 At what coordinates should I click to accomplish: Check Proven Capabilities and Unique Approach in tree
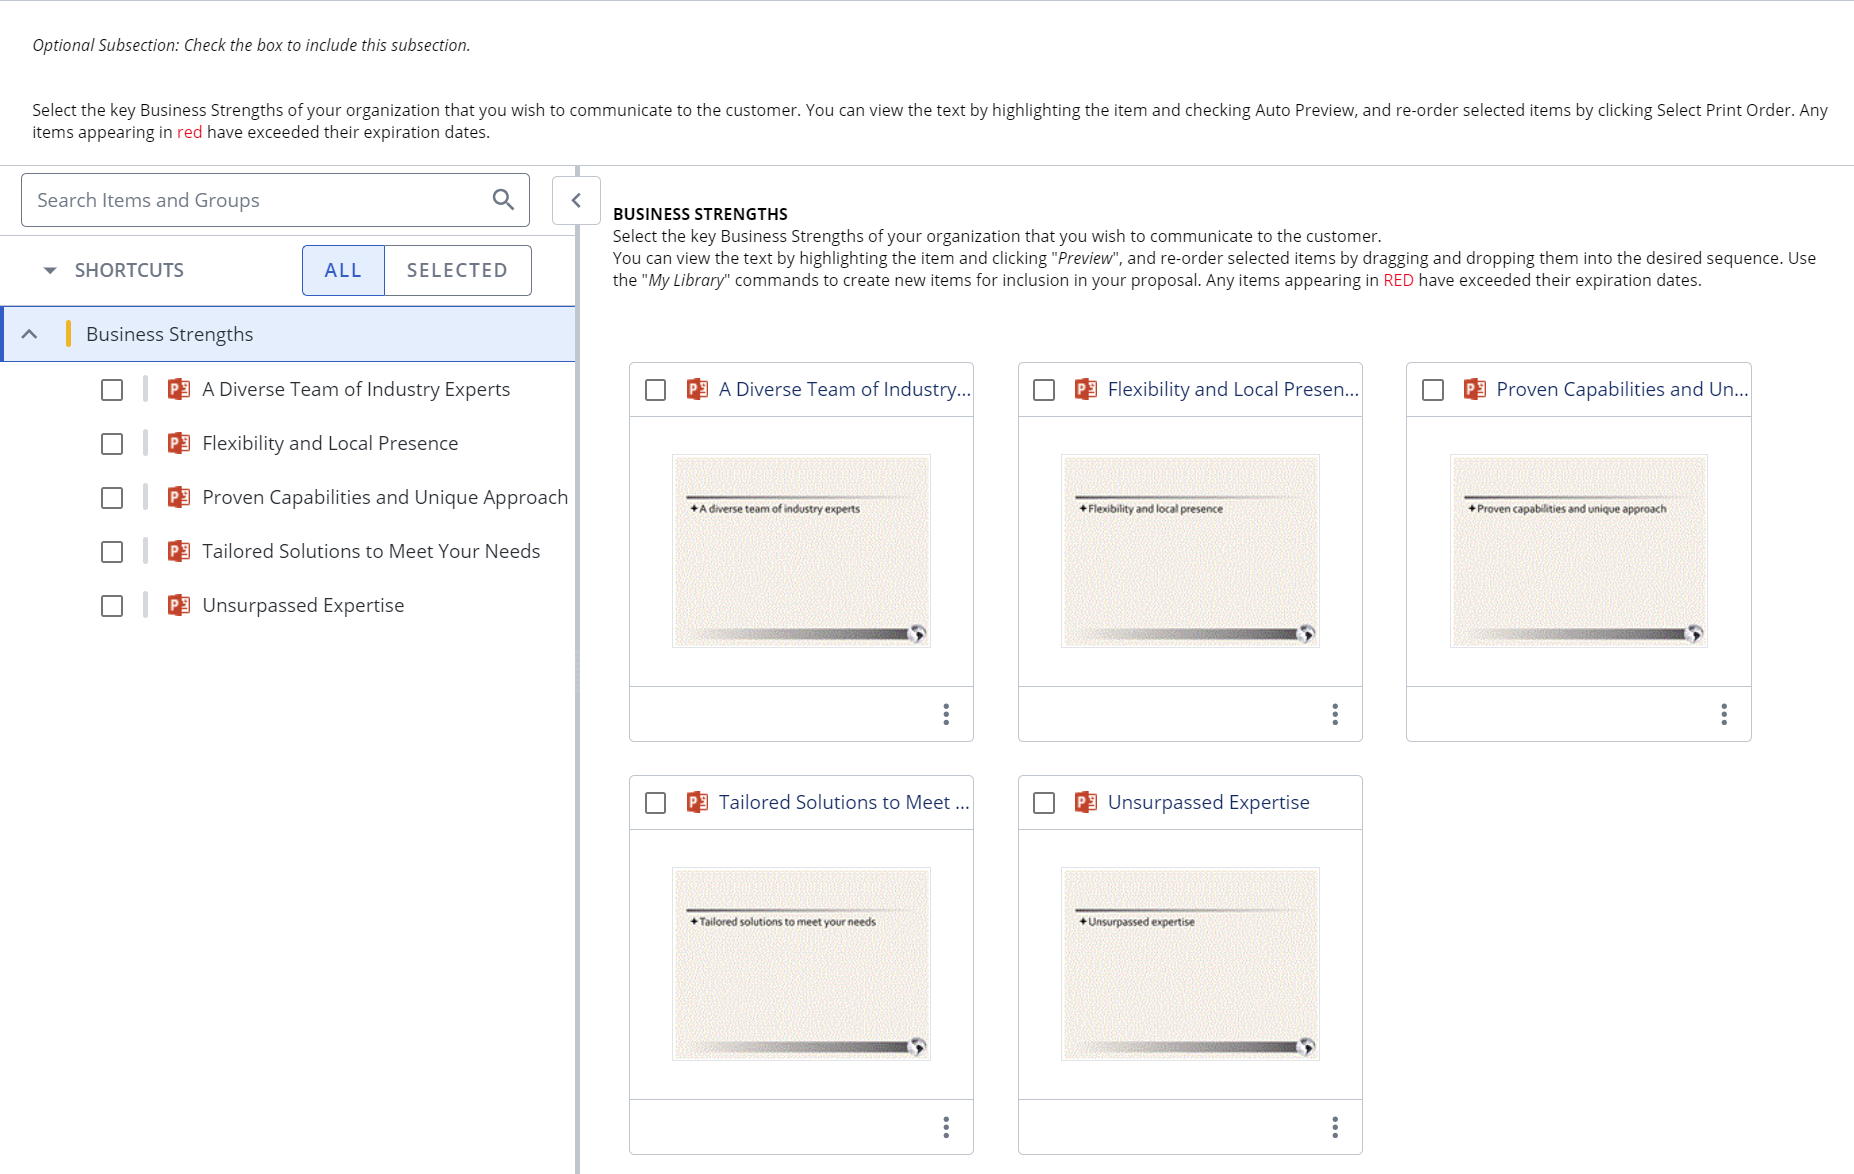112,498
